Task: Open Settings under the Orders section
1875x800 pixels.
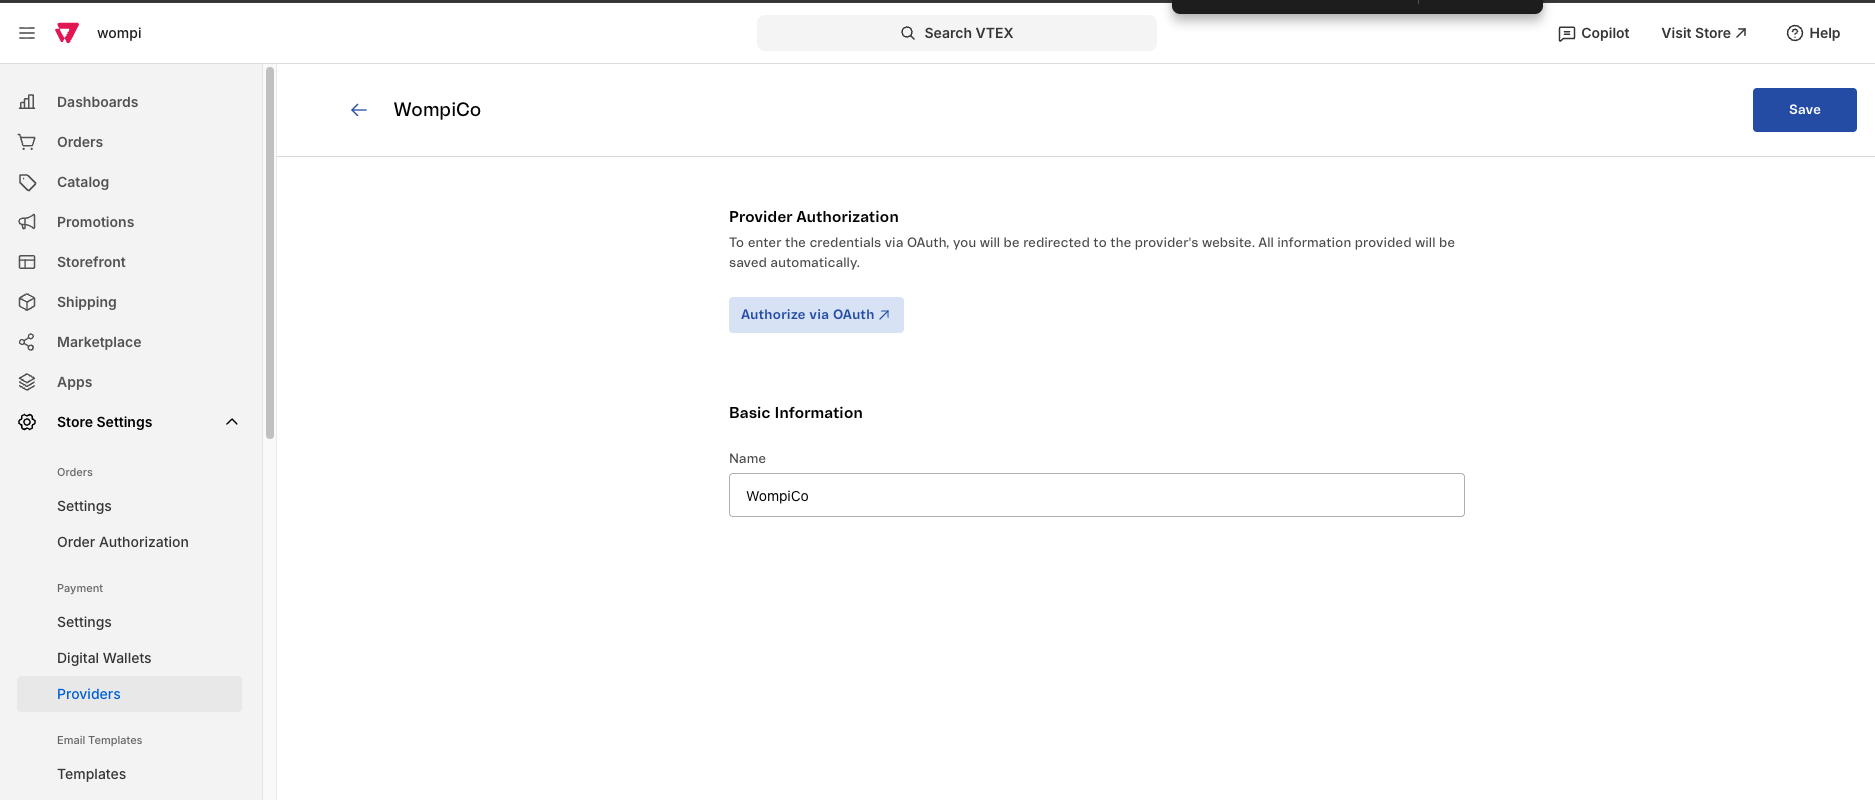Action: (84, 506)
